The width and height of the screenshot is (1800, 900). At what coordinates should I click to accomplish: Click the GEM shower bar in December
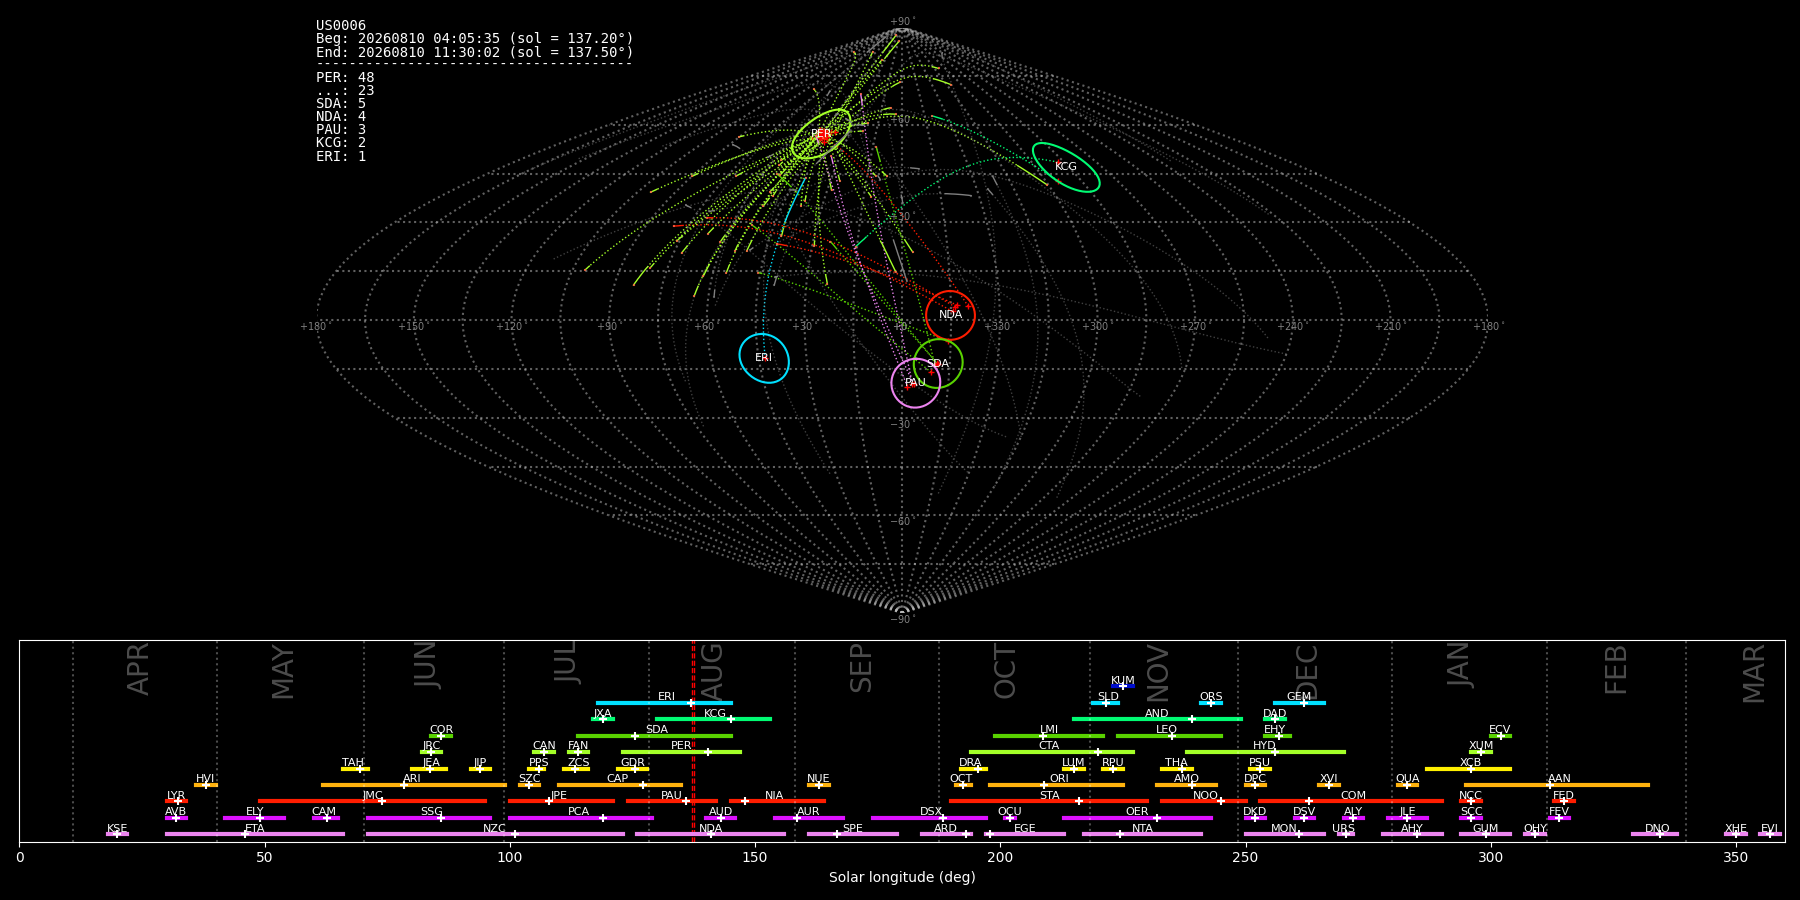point(1299,703)
